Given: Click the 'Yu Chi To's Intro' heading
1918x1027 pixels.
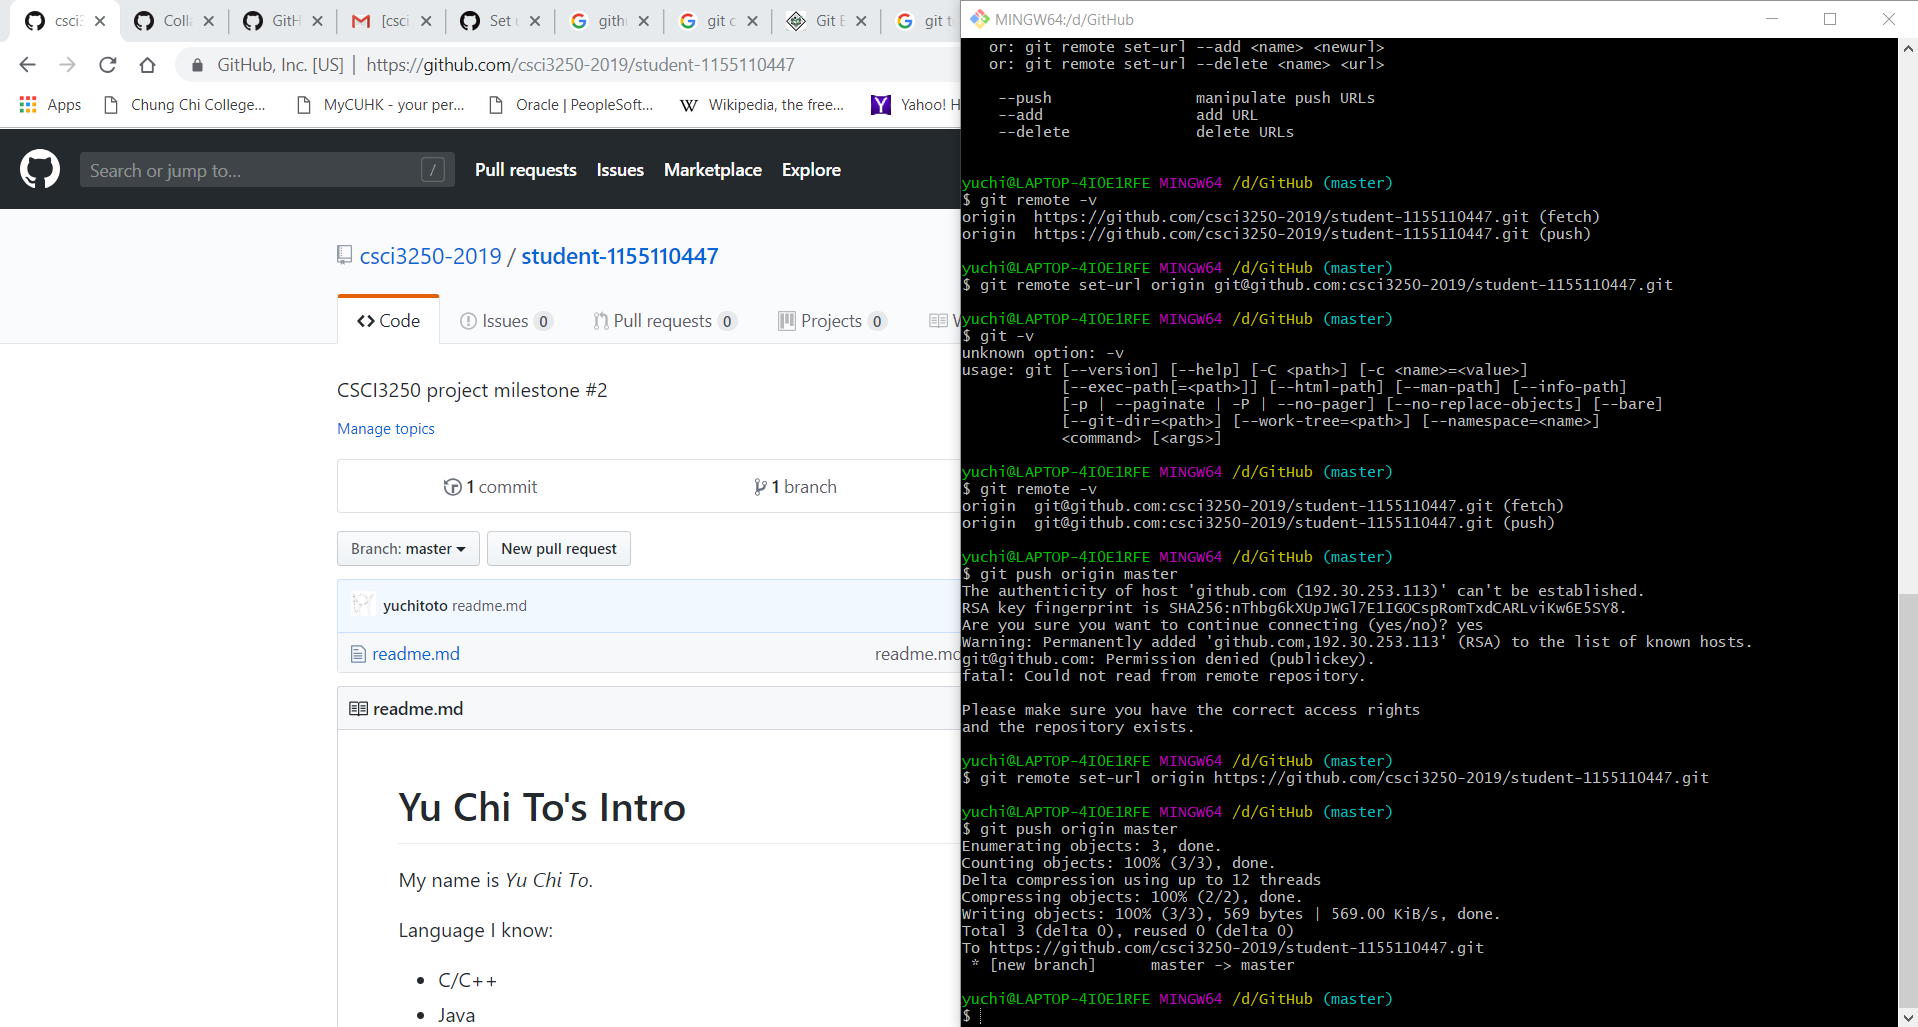Looking at the screenshot, I should [x=542, y=807].
